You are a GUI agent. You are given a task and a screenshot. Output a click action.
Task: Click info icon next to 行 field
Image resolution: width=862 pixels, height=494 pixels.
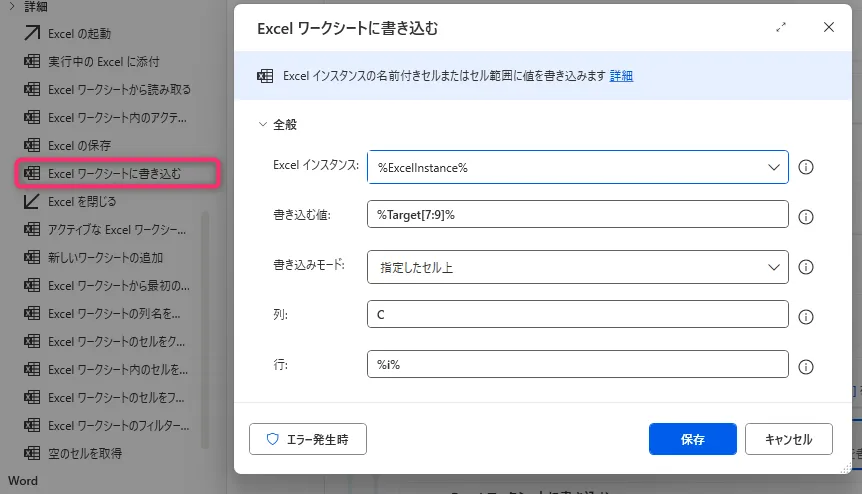click(x=806, y=366)
